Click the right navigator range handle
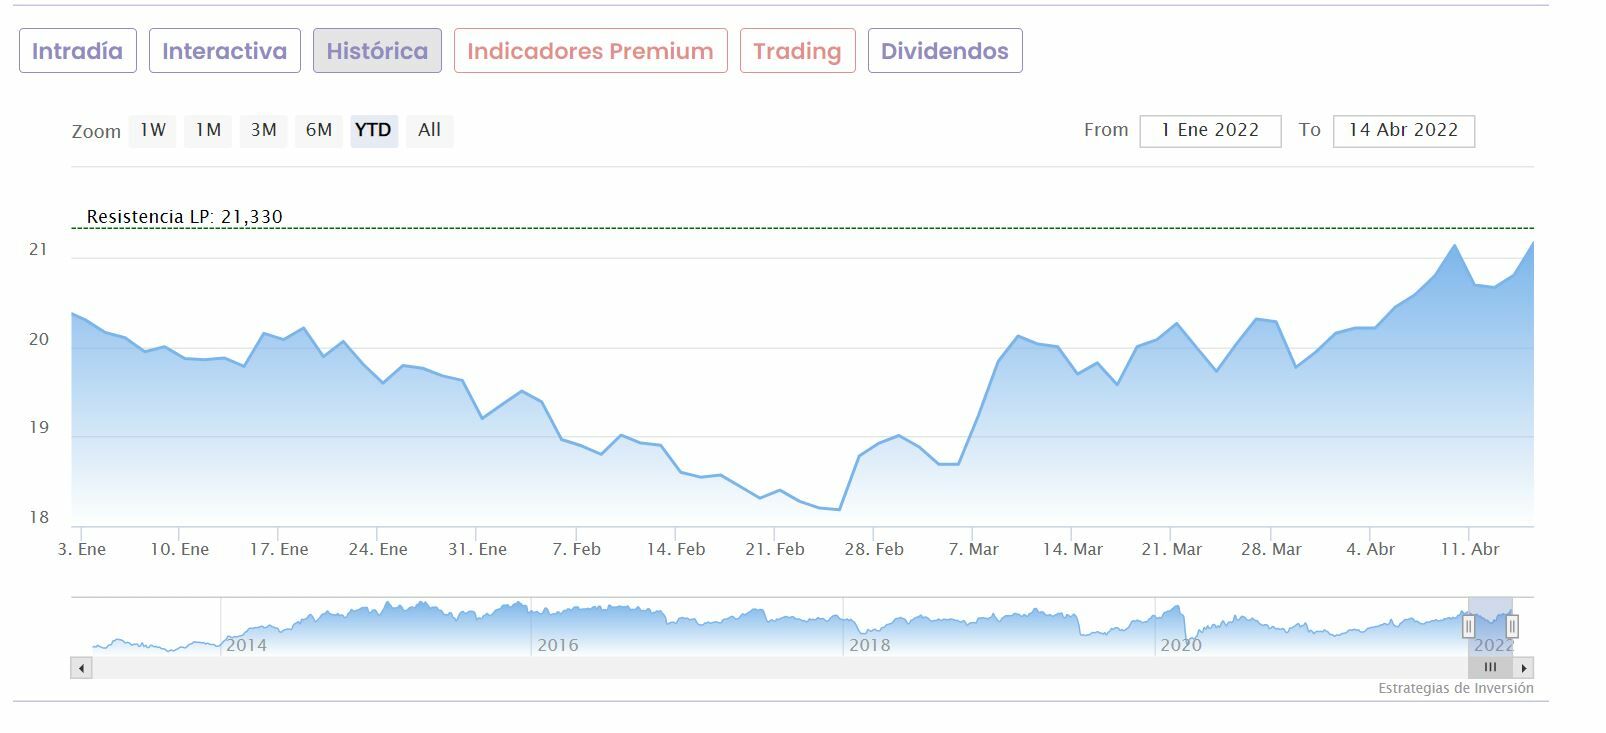This screenshot has height=733, width=1606. pyautogui.click(x=1512, y=626)
